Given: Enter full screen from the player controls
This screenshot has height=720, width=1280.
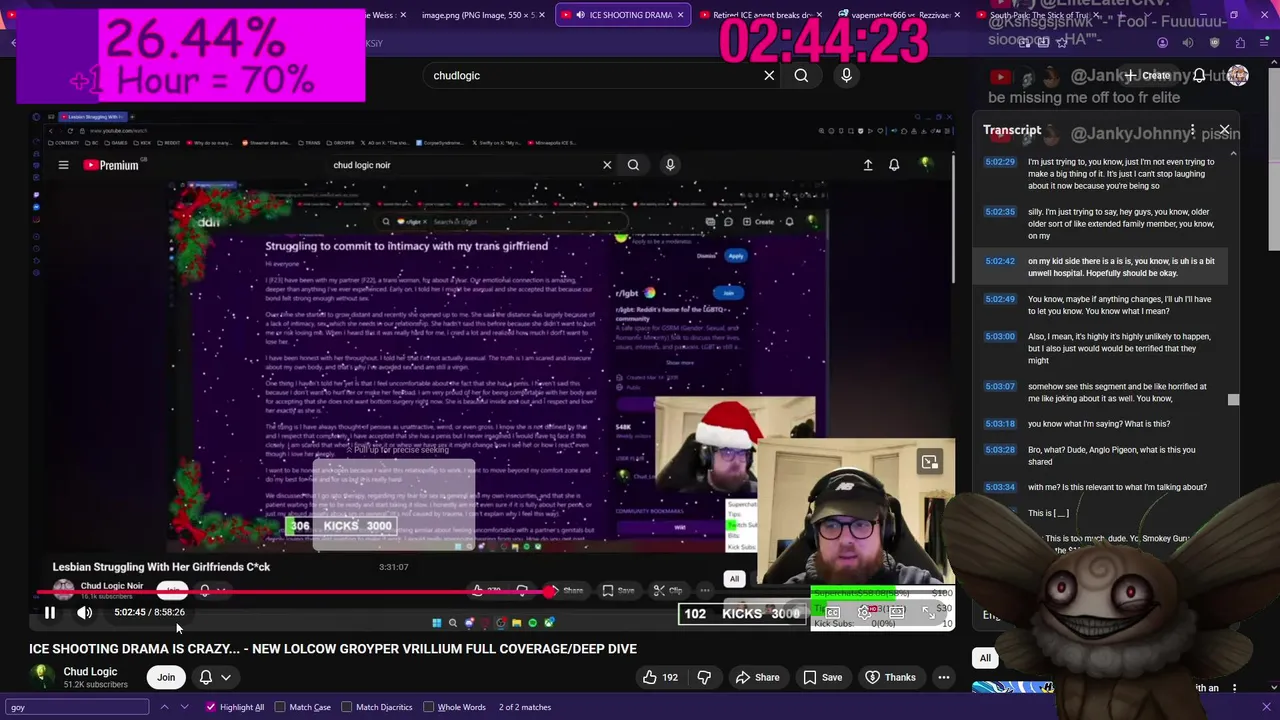Looking at the screenshot, I should pos(928,612).
